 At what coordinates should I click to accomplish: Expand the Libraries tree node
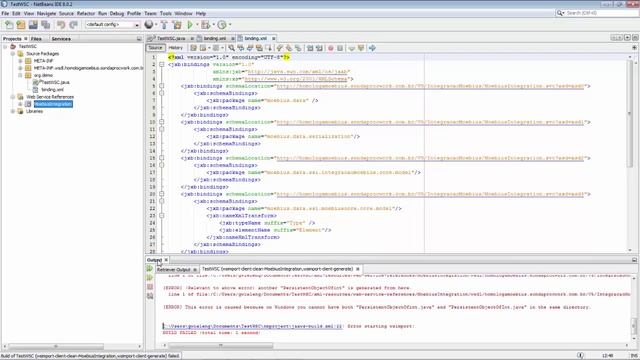click(13, 111)
